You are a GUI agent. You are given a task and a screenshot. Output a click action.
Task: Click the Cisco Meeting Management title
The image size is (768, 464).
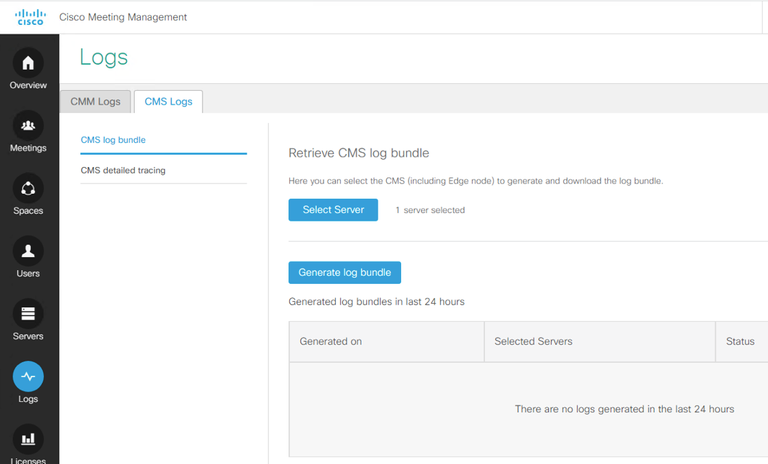(123, 17)
